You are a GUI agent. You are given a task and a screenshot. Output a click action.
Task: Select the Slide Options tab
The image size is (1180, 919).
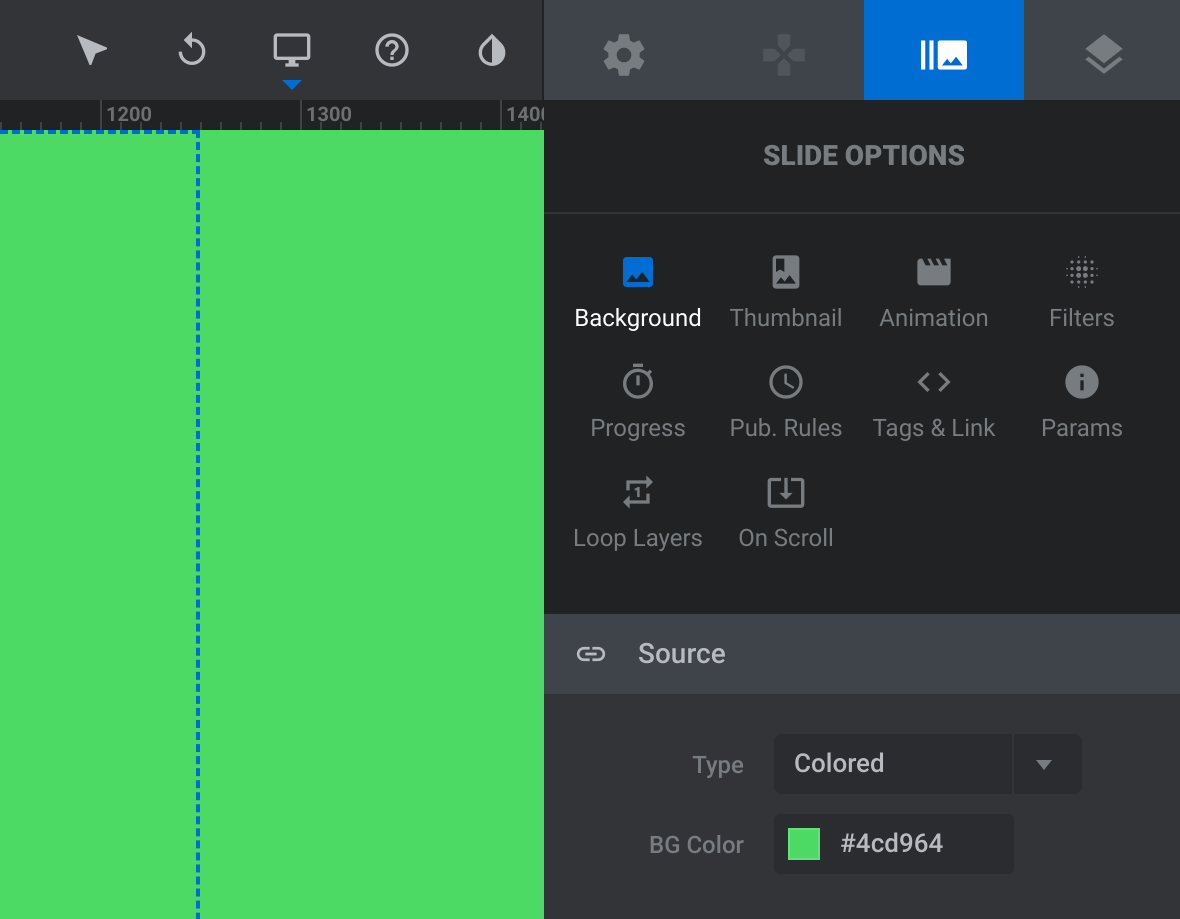click(944, 50)
